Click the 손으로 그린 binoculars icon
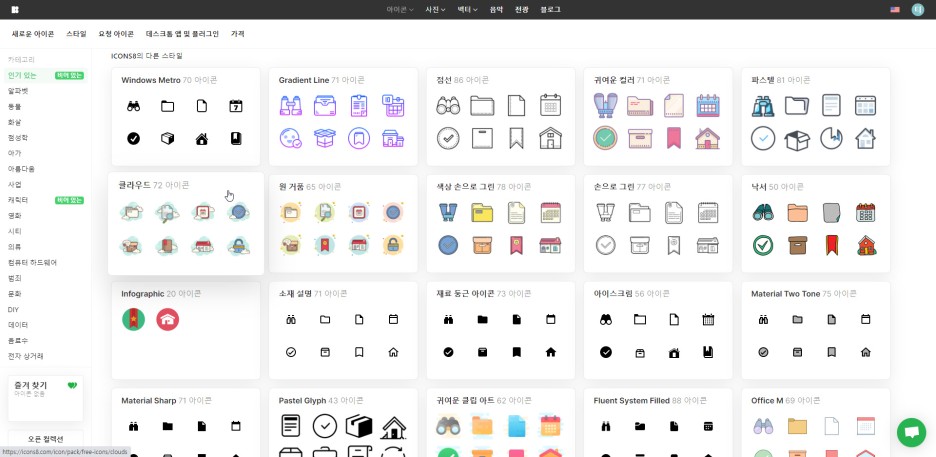The width and height of the screenshot is (936, 457). tap(605, 212)
